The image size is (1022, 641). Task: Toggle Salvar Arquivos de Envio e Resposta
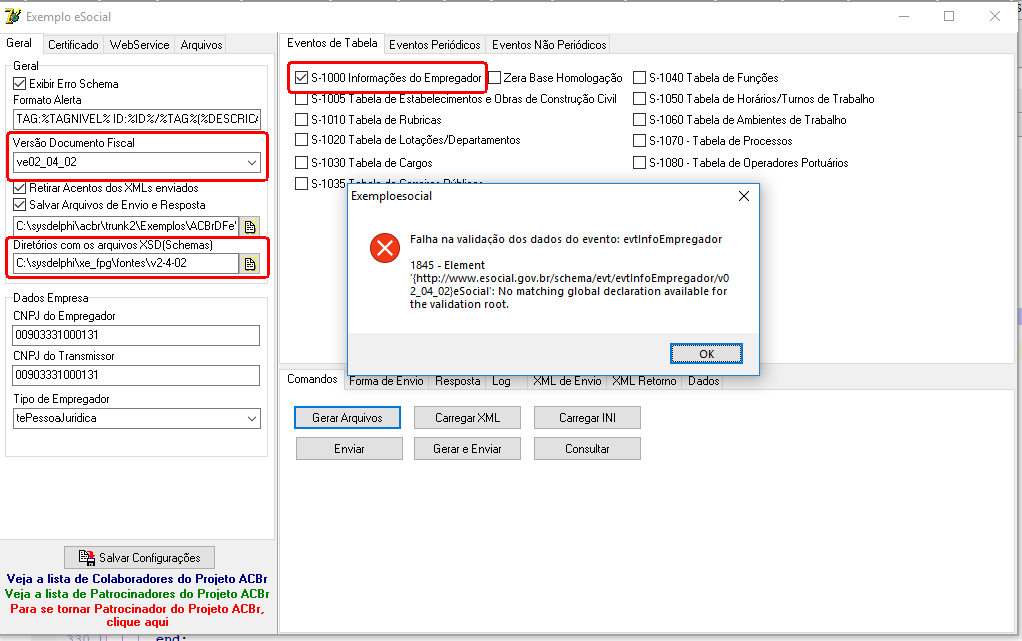coord(20,205)
